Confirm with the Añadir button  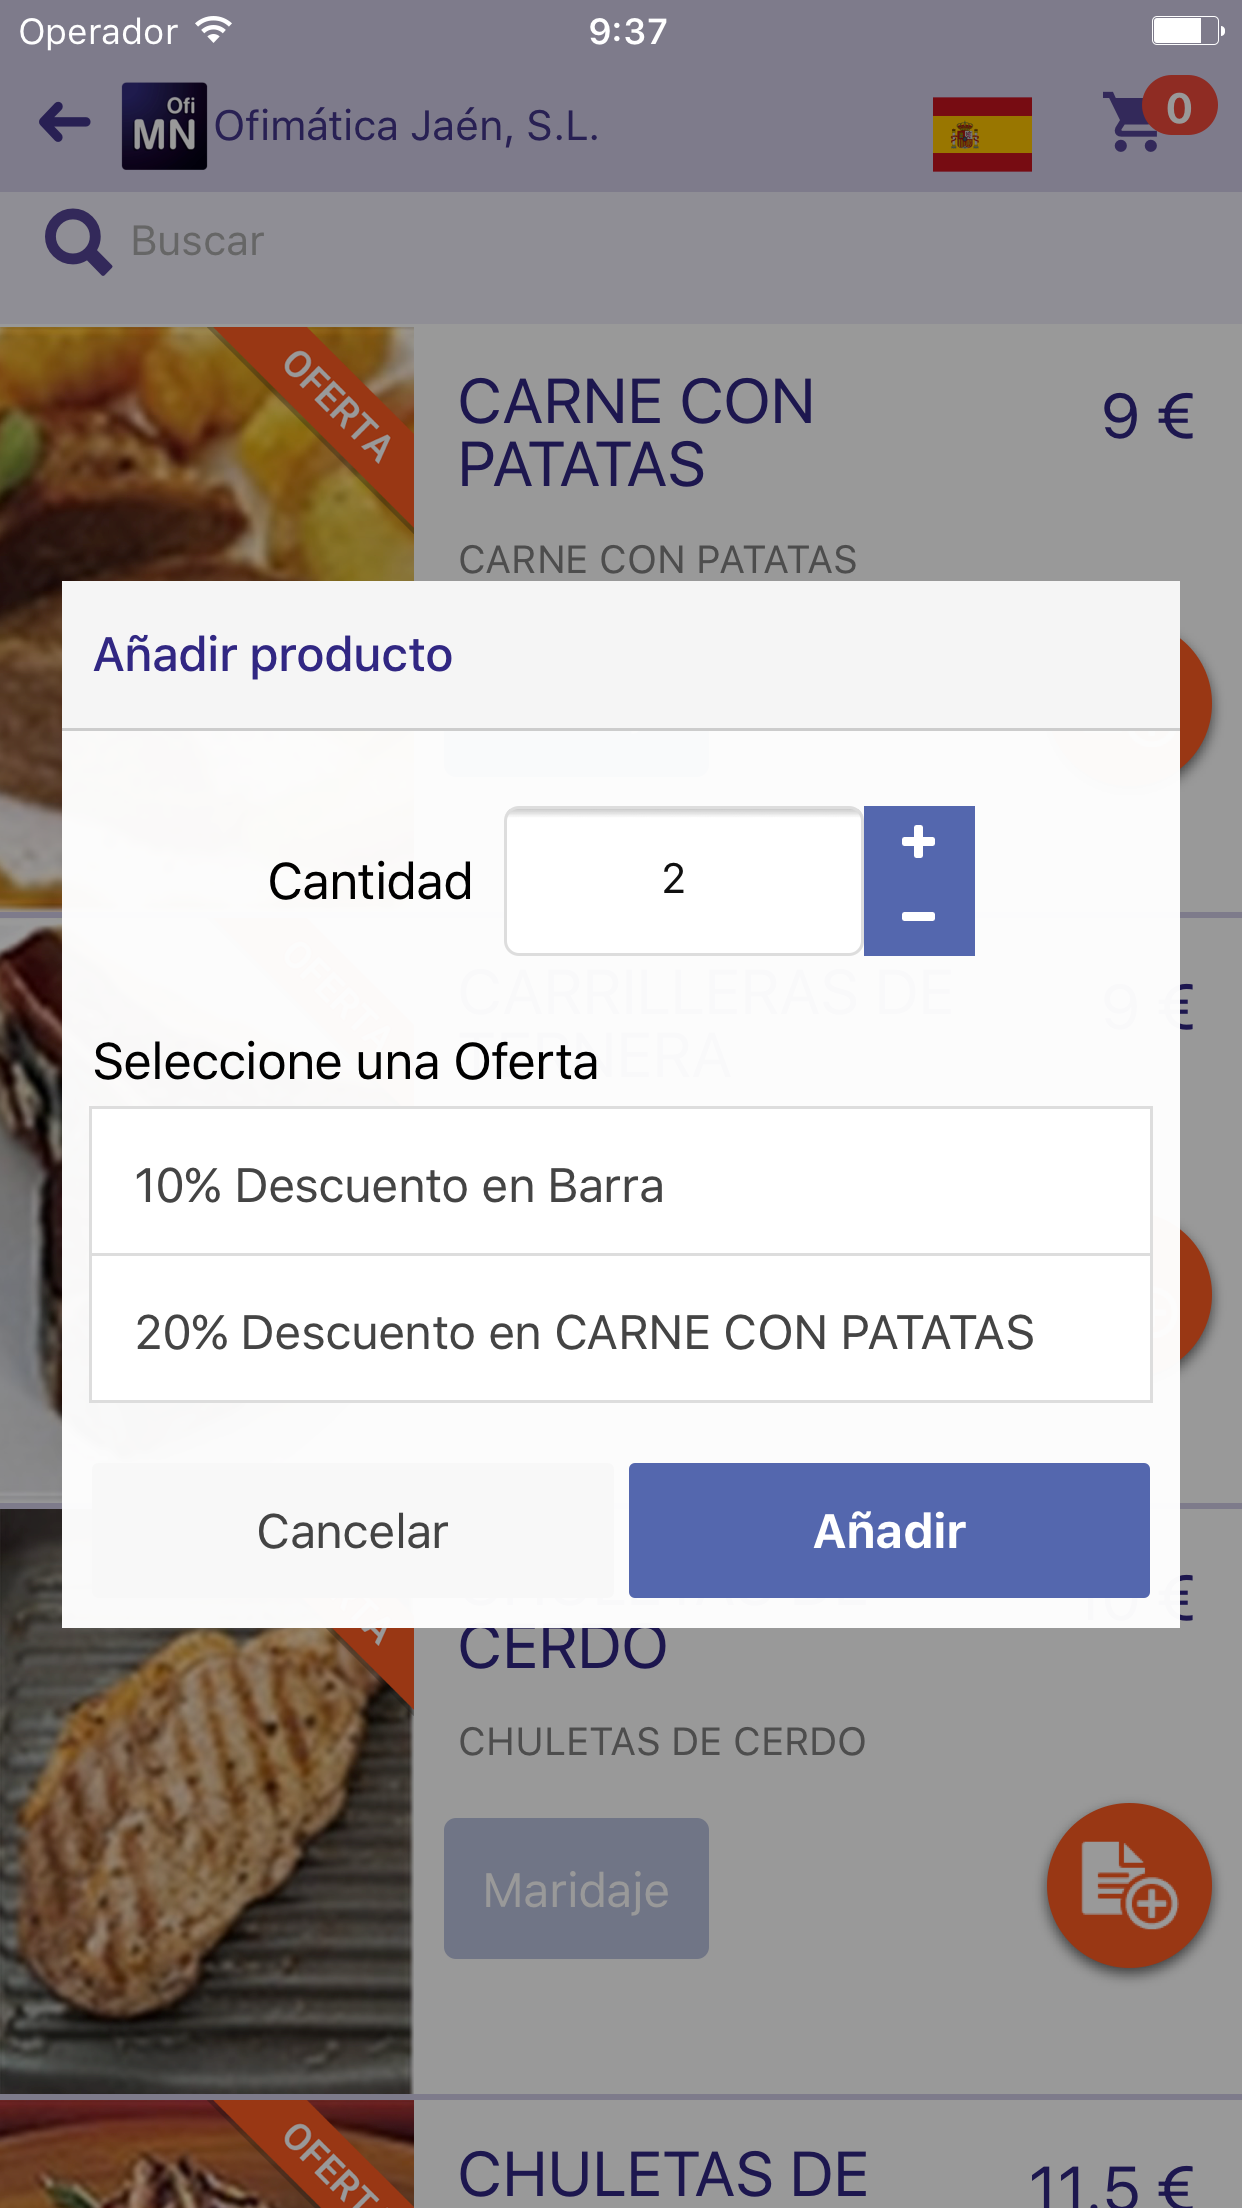[x=888, y=1530]
